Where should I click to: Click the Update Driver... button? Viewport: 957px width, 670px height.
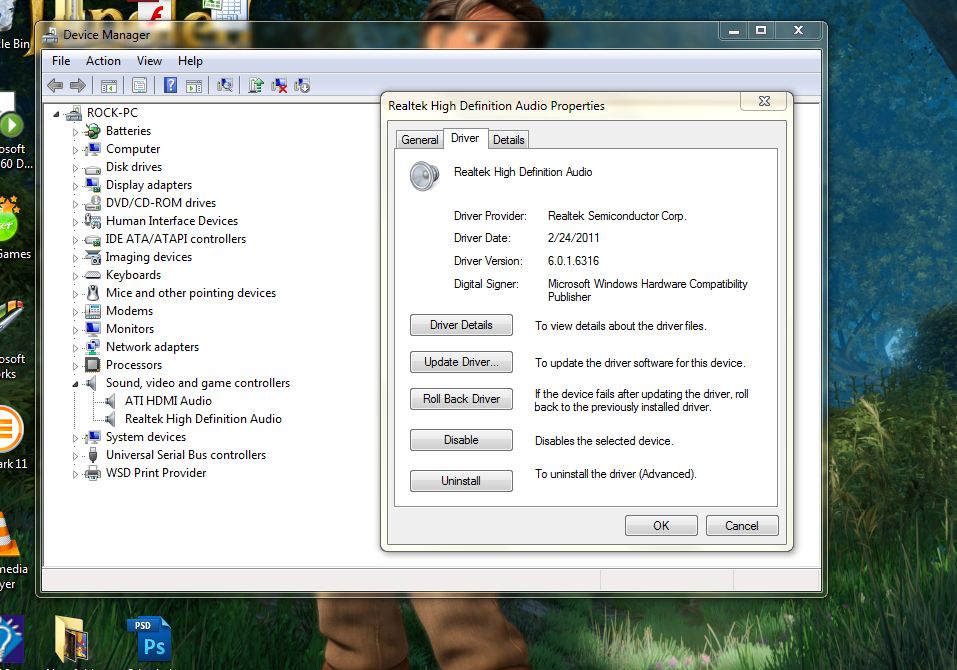pos(461,362)
